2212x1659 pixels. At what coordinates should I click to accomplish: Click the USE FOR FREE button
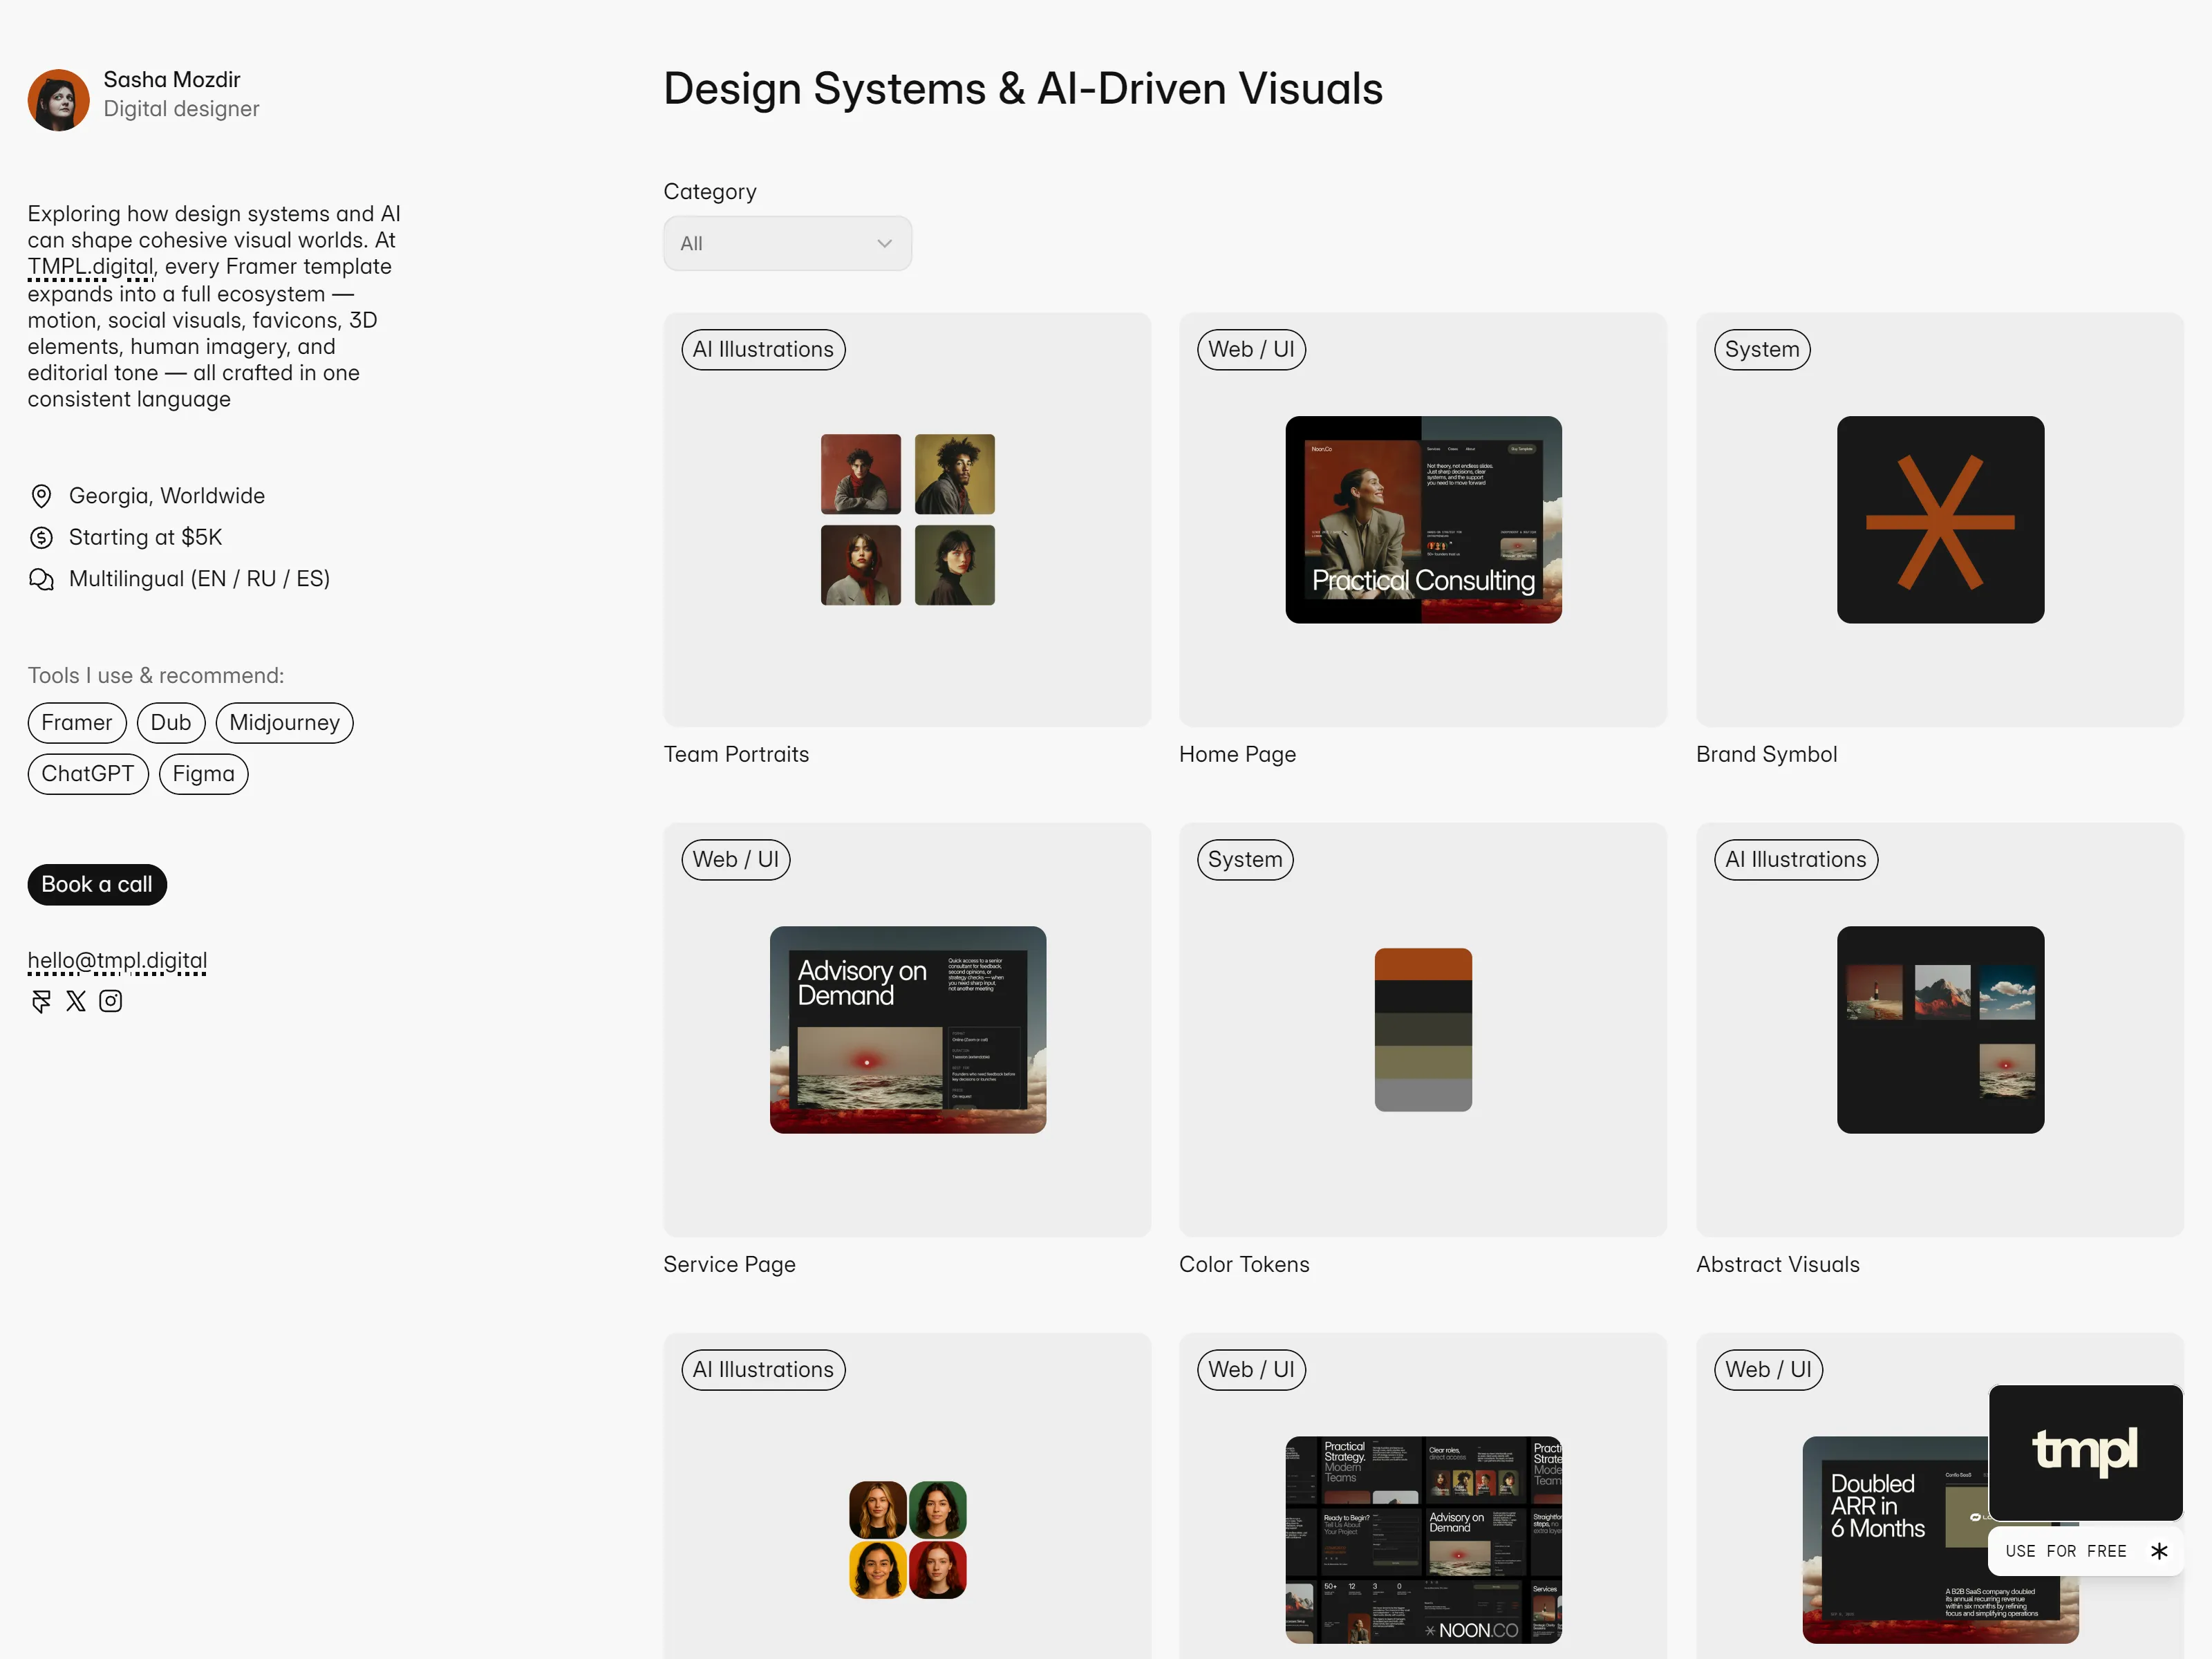tap(2085, 1551)
